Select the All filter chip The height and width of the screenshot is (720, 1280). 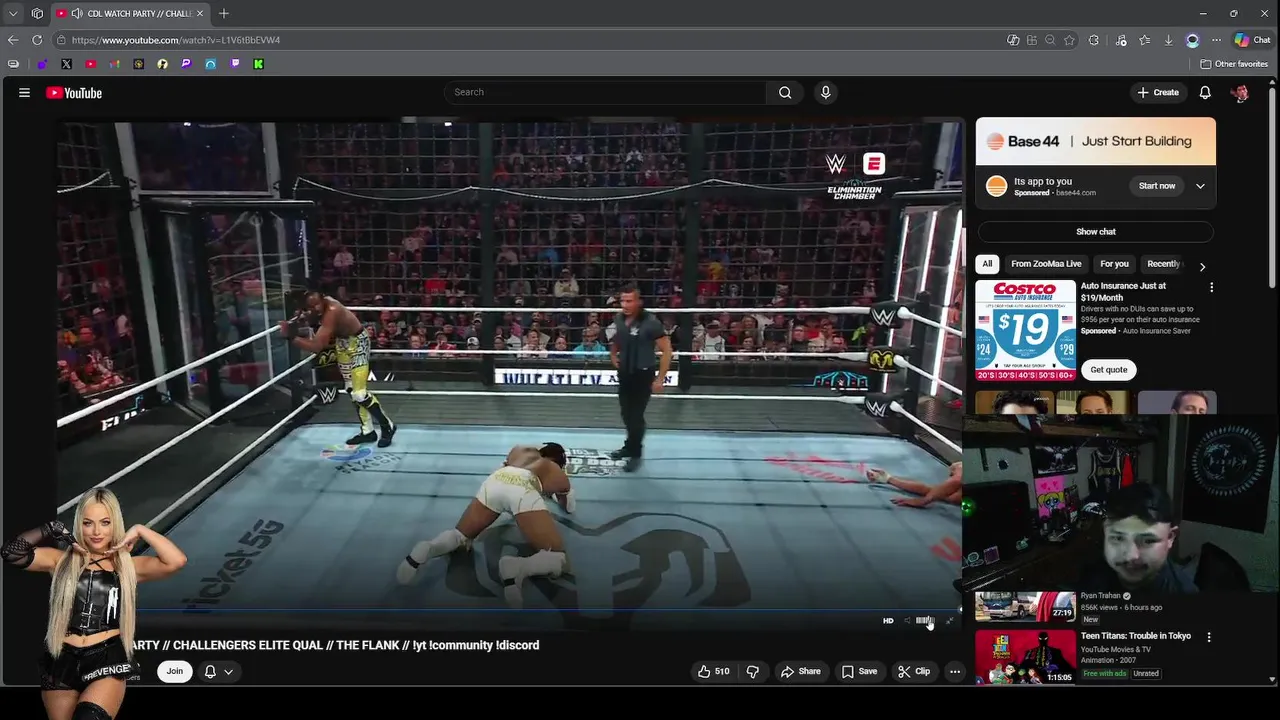(987, 264)
